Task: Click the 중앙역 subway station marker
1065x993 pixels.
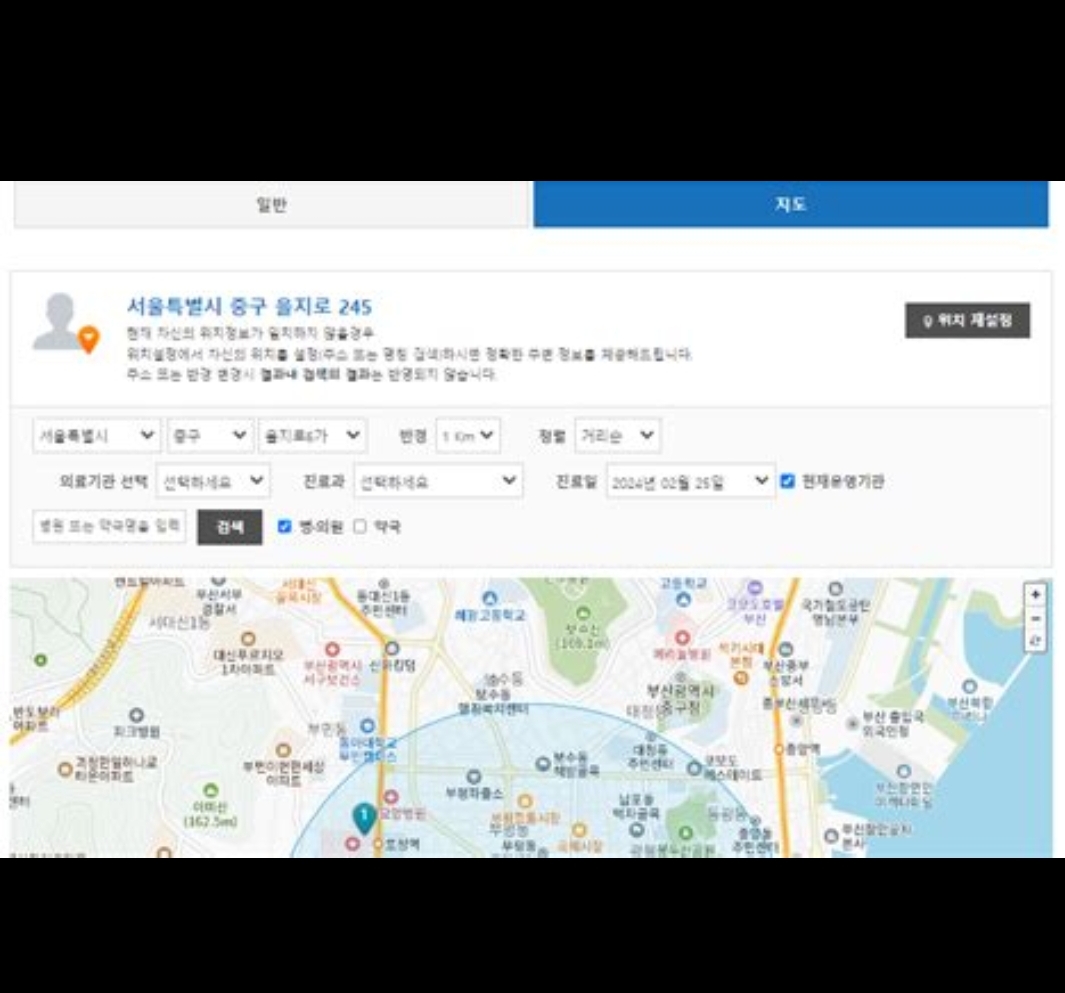Action: tap(780, 750)
